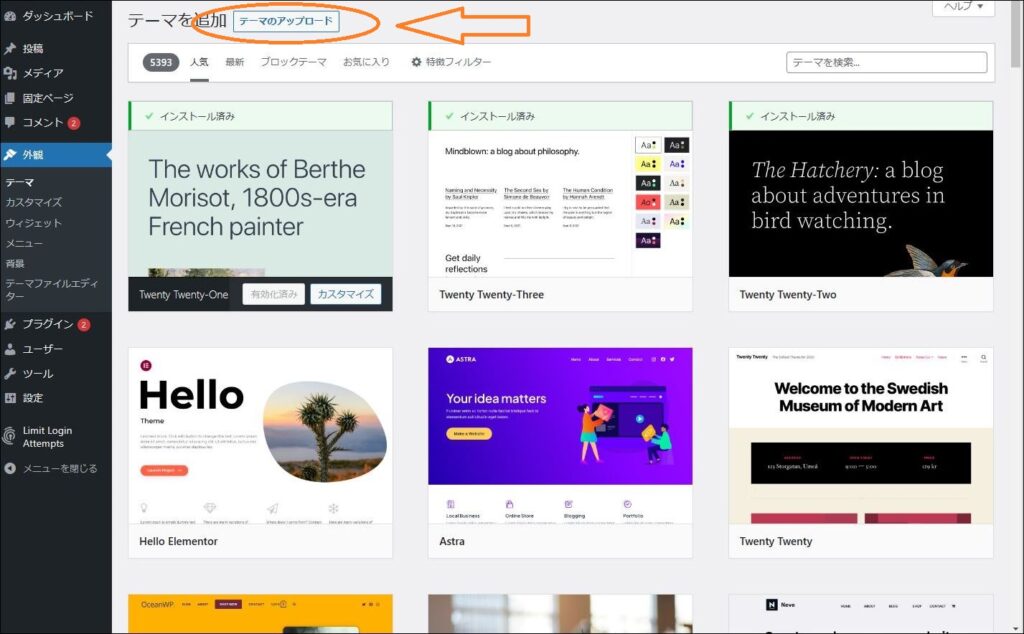Switch to the 人気 tab
Image resolution: width=1024 pixels, height=634 pixels.
[x=199, y=62]
